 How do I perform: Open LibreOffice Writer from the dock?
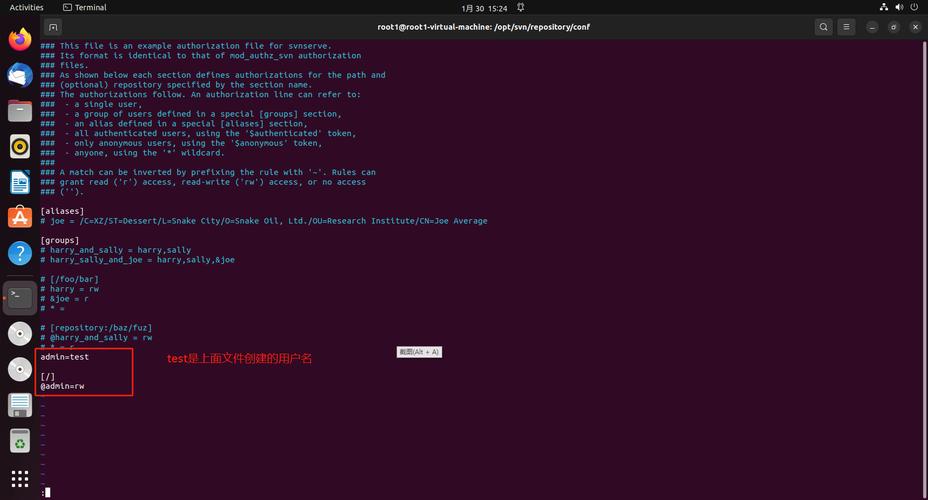(x=20, y=182)
